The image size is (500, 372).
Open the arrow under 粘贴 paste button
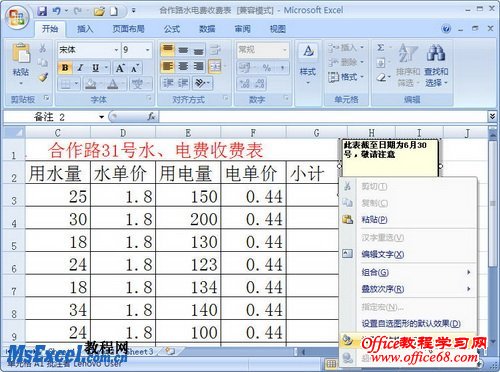(21, 83)
